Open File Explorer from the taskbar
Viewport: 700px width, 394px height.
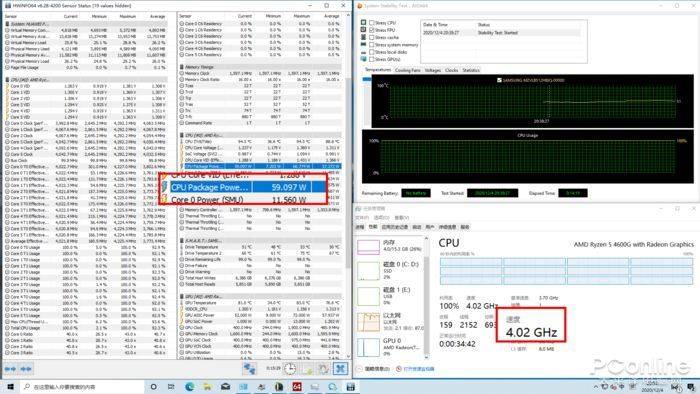click(207, 386)
